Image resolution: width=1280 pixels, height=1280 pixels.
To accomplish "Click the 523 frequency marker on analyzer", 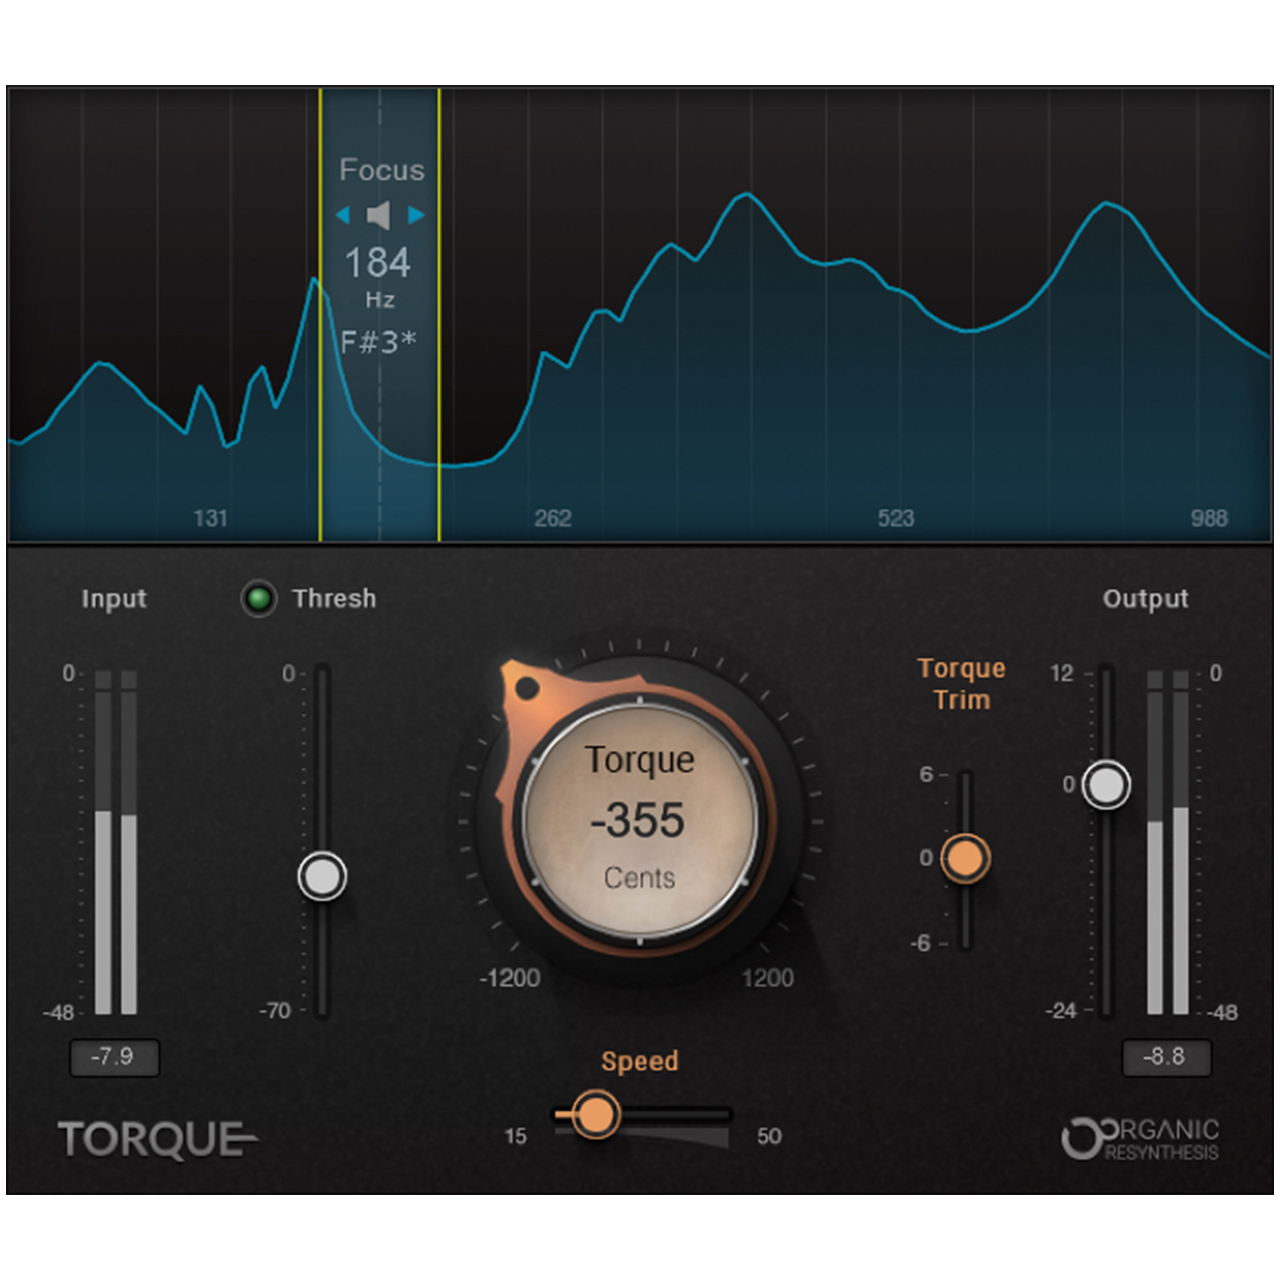I will pos(895,518).
